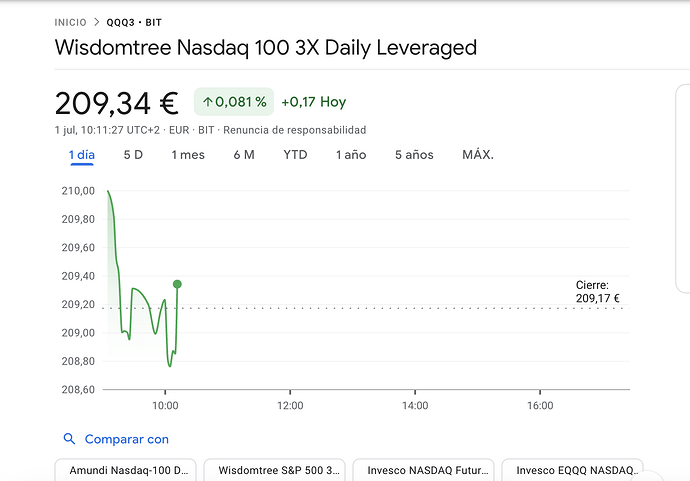Switch to 5 D range tab
The image size is (690, 481).
(133, 155)
